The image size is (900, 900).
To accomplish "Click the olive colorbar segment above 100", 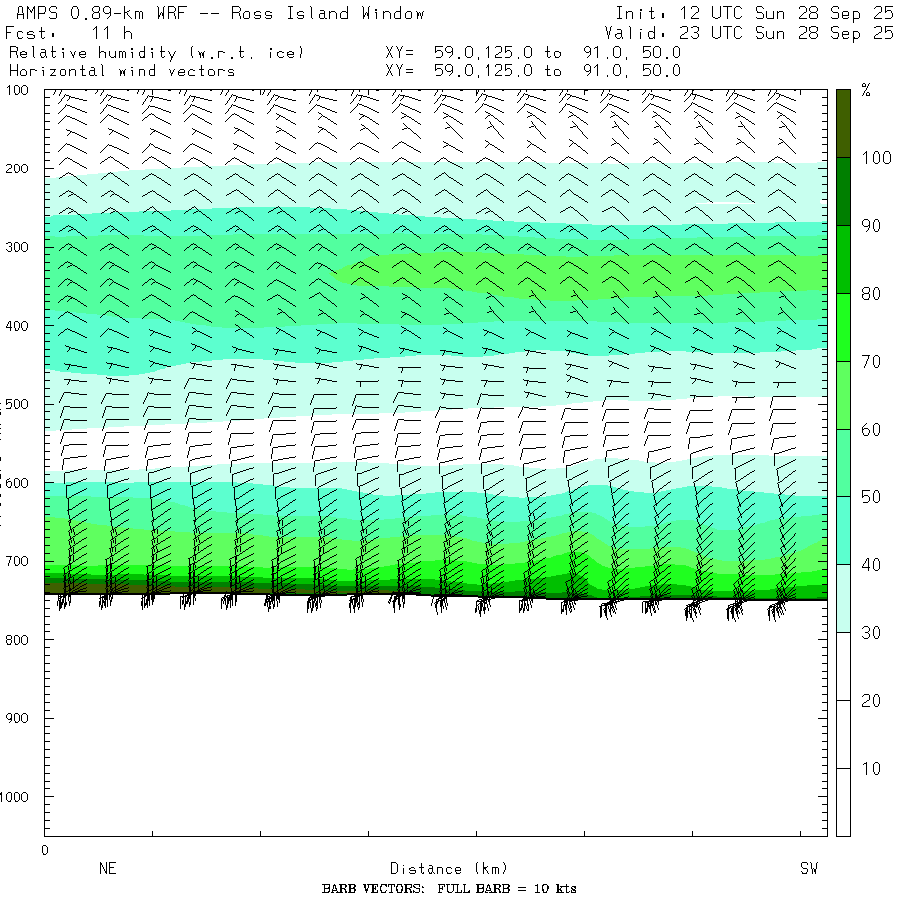I will pos(843,123).
